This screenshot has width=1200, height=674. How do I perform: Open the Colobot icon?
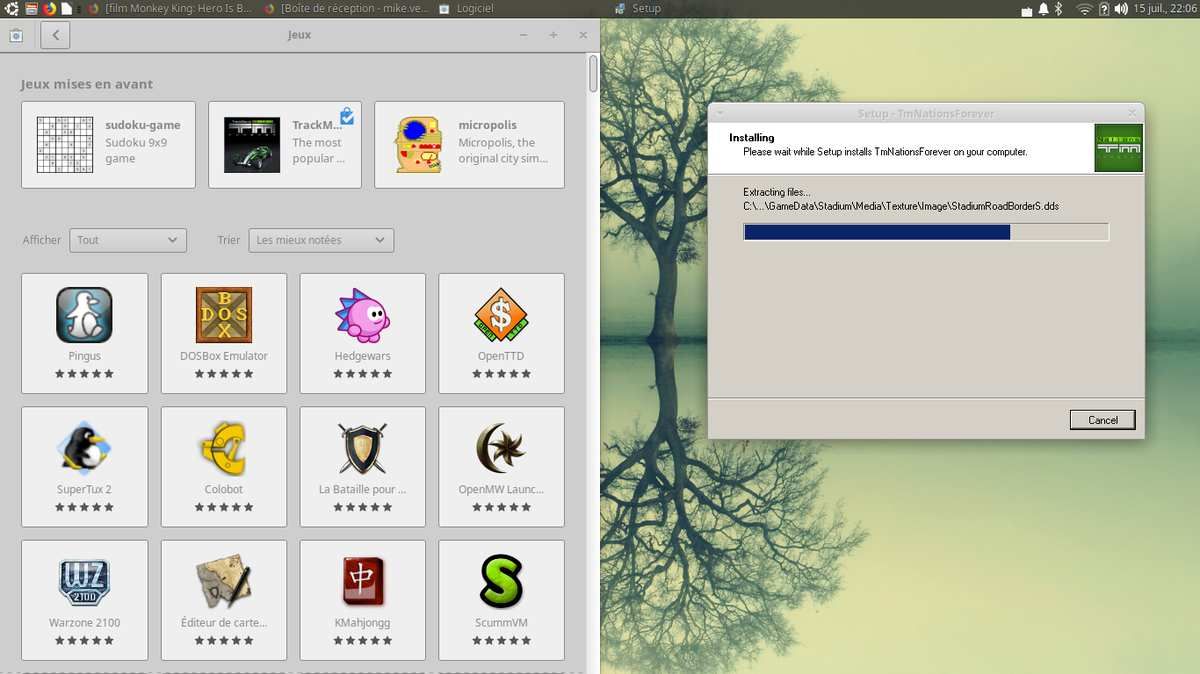coord(224,448)
